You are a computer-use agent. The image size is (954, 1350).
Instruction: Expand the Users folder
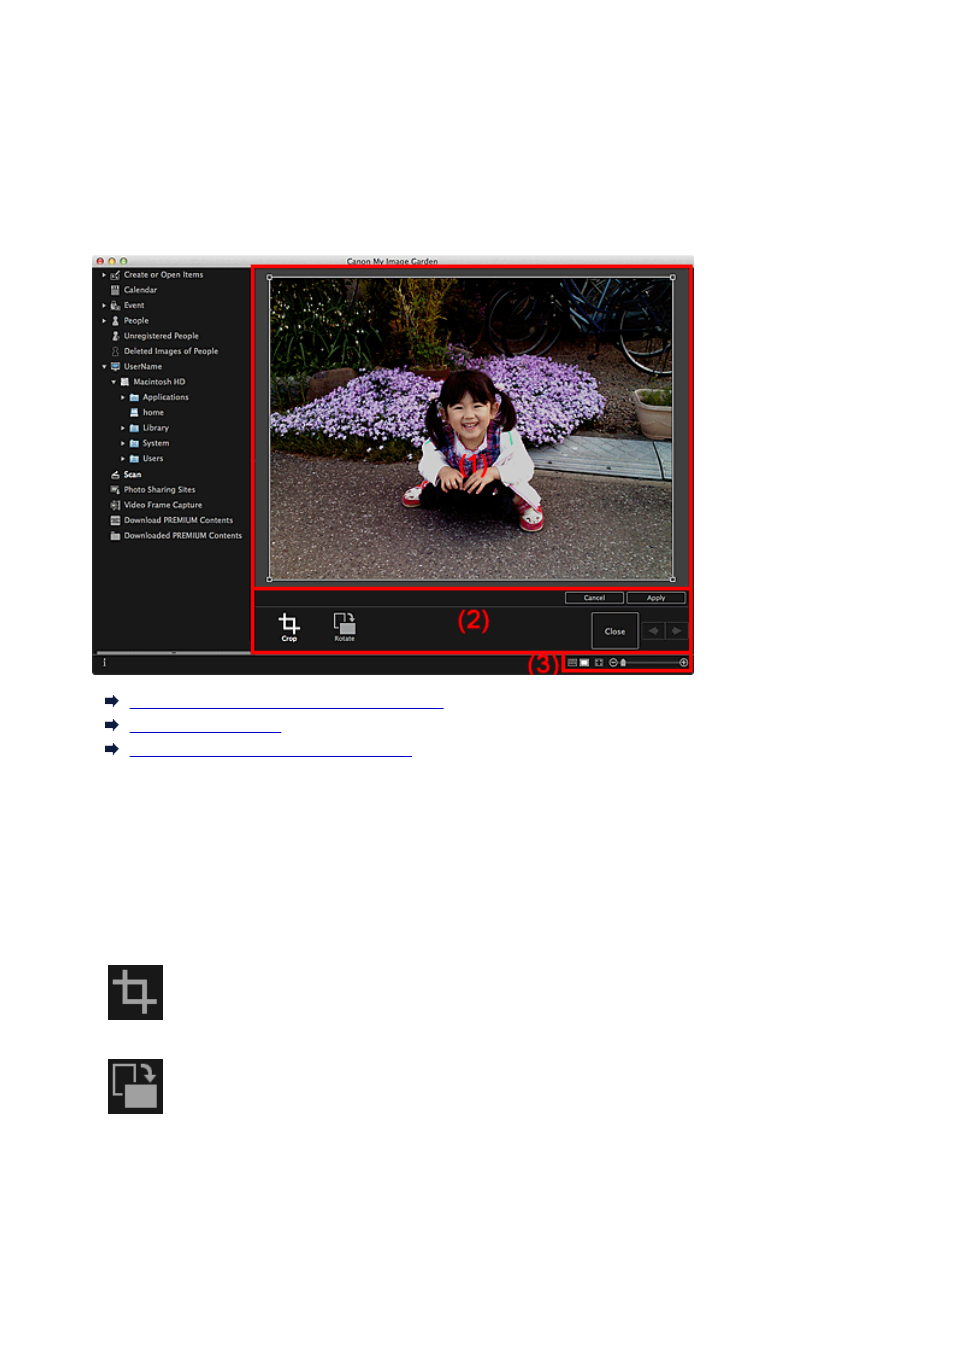click(123, 459)
